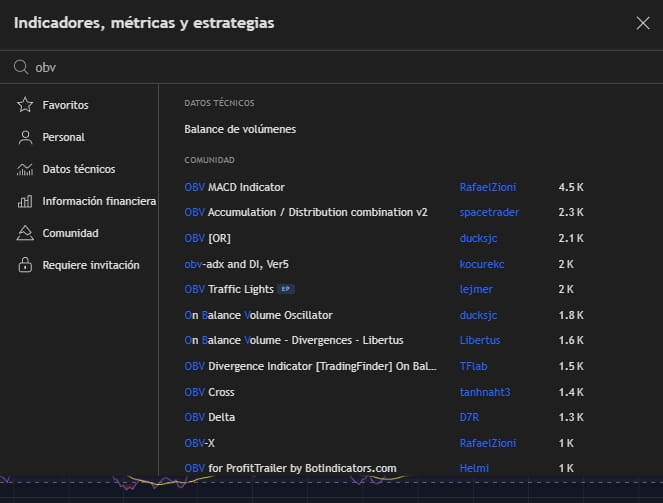Open the Requiere invitación category
The height and width of the screenshot is (503, 663).
point(91,265)
